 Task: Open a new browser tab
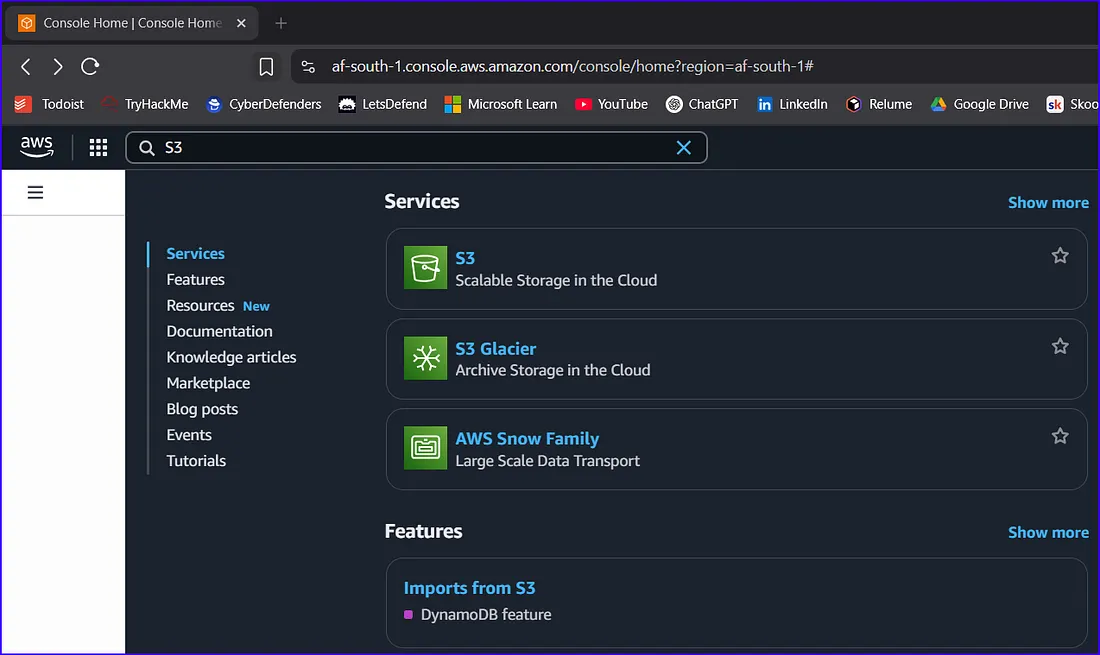281,23
